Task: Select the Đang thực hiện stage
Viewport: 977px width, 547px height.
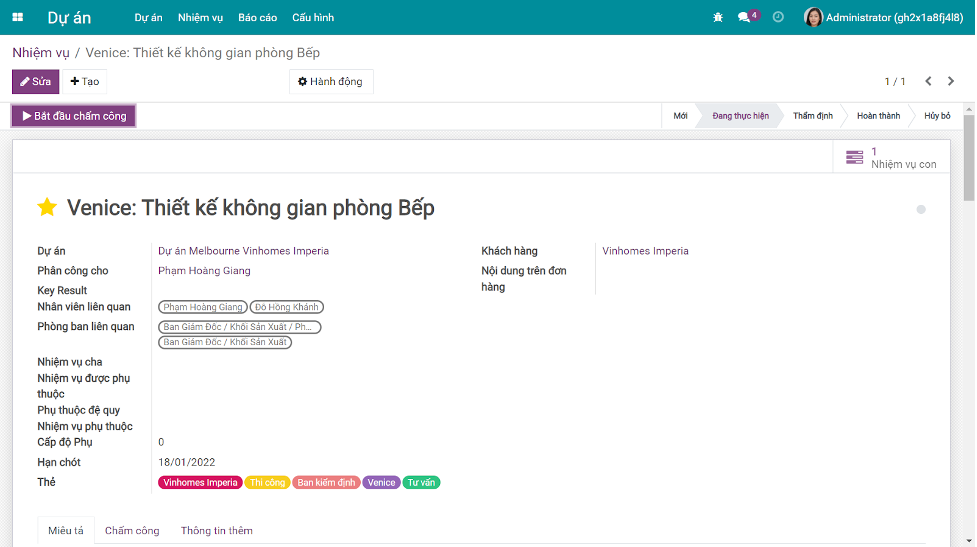Action: pos(740,116)
